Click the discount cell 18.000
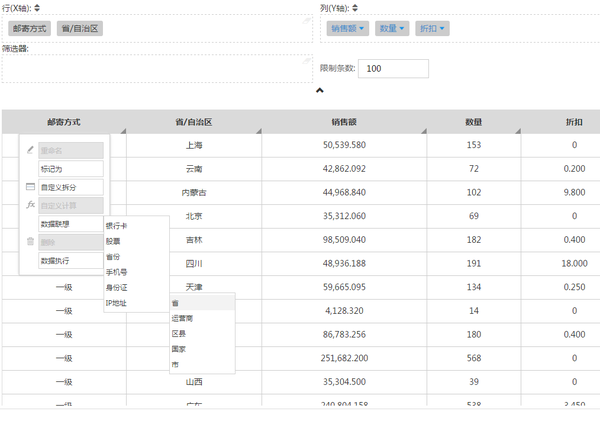The width and height of the screenshot is (600, 437). (x=574, y=264)
